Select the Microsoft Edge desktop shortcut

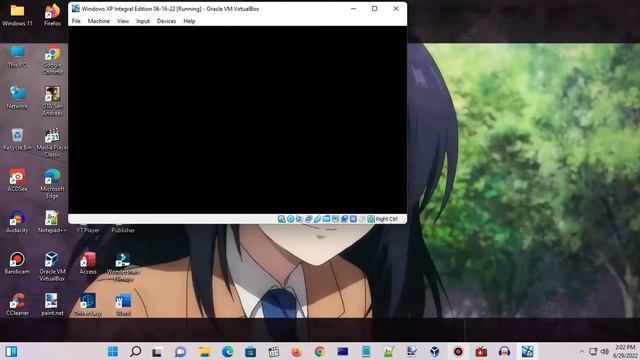tap(52, 184)
